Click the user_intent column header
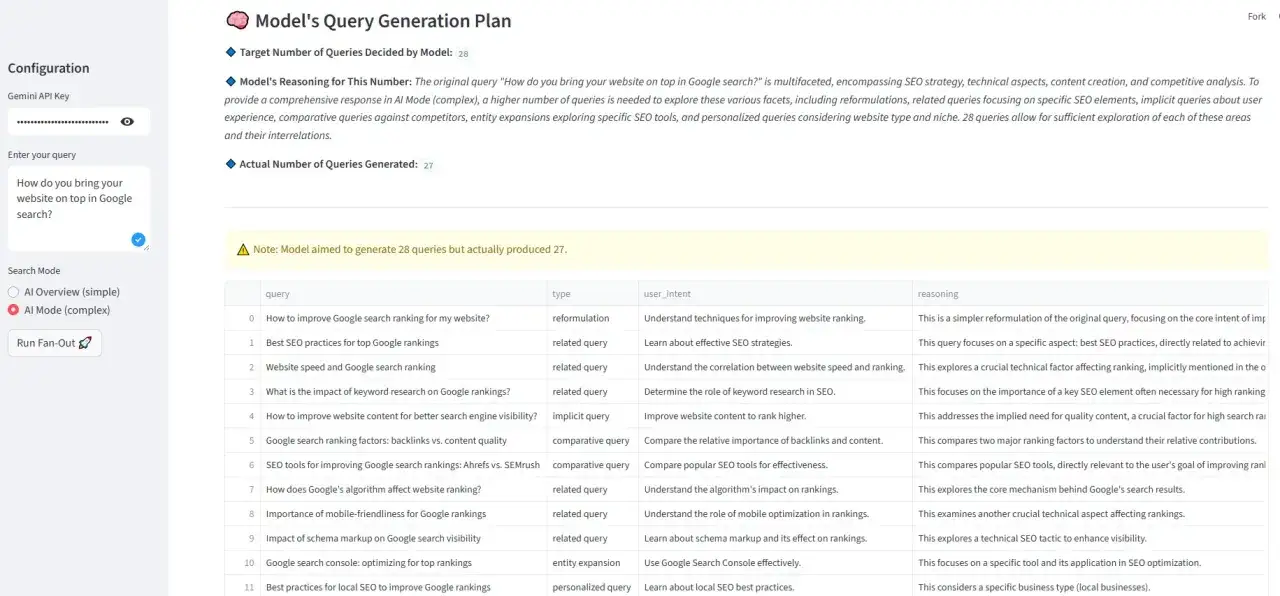 tap(667, 293)
